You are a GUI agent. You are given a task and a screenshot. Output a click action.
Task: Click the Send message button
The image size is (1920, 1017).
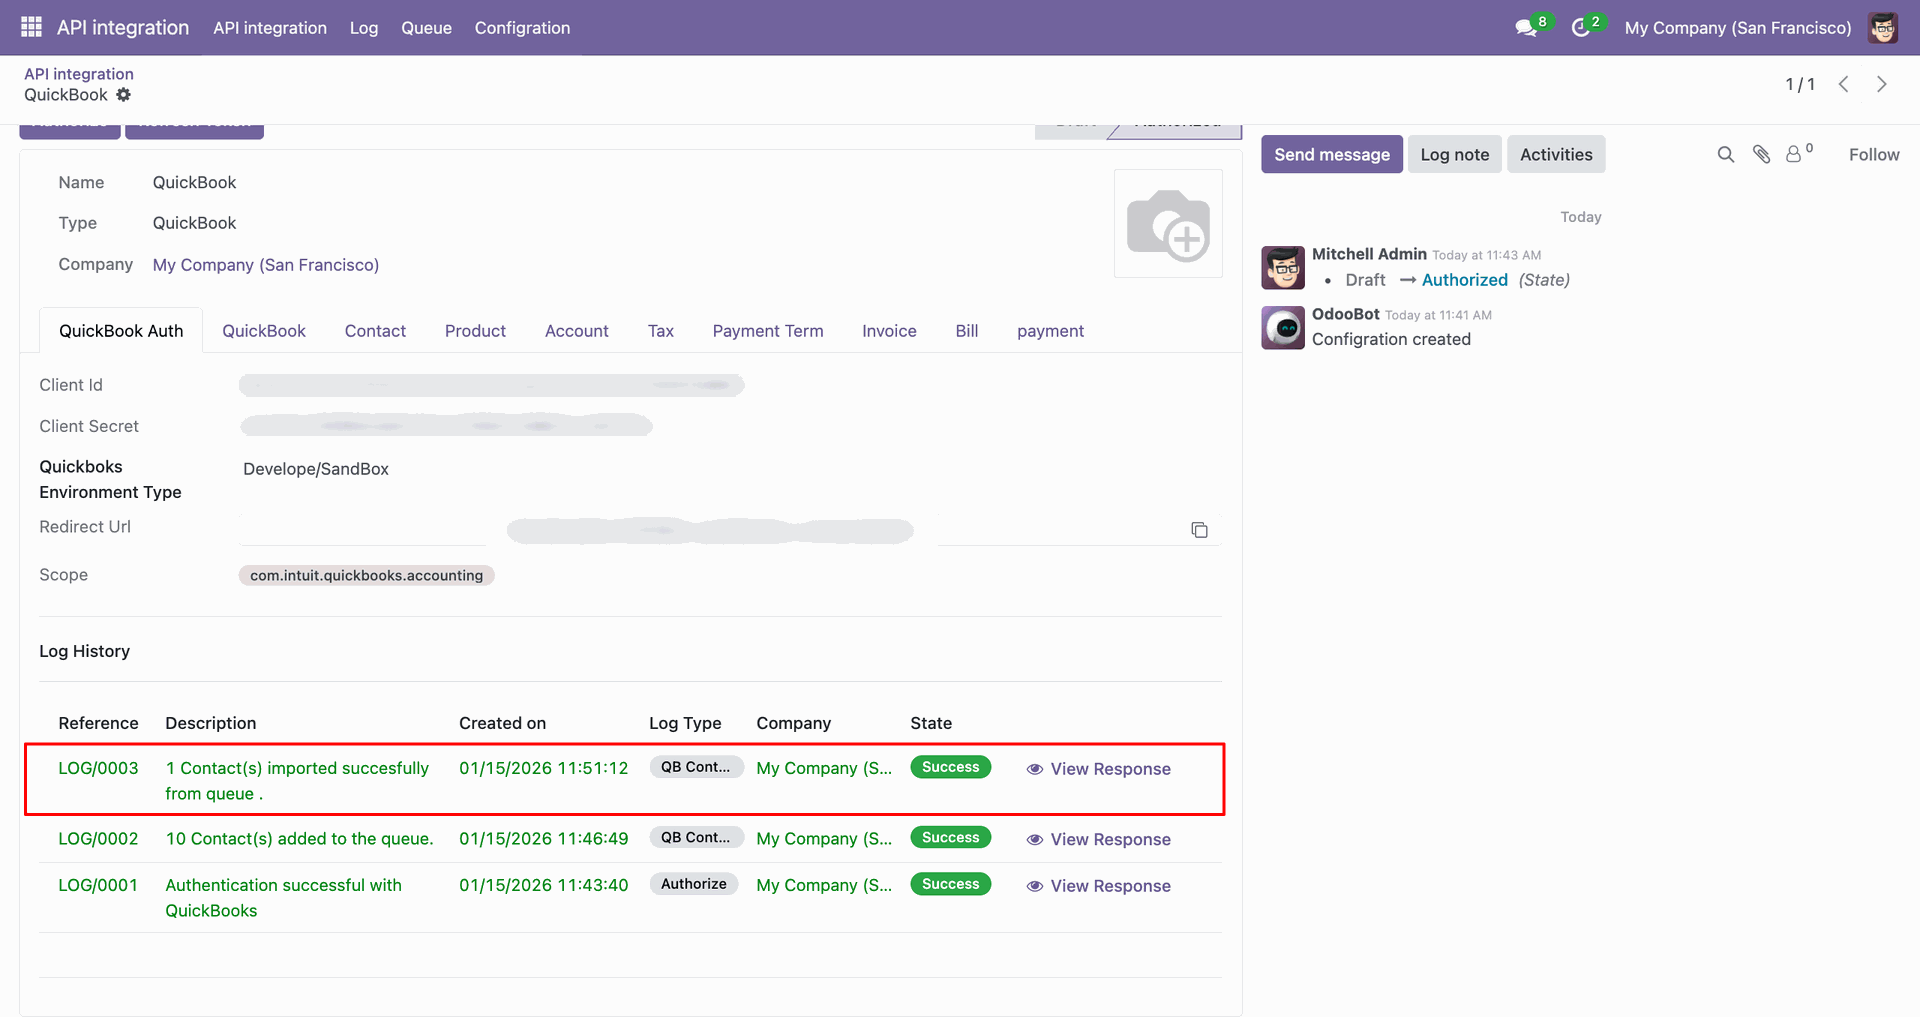[1332, 154]
